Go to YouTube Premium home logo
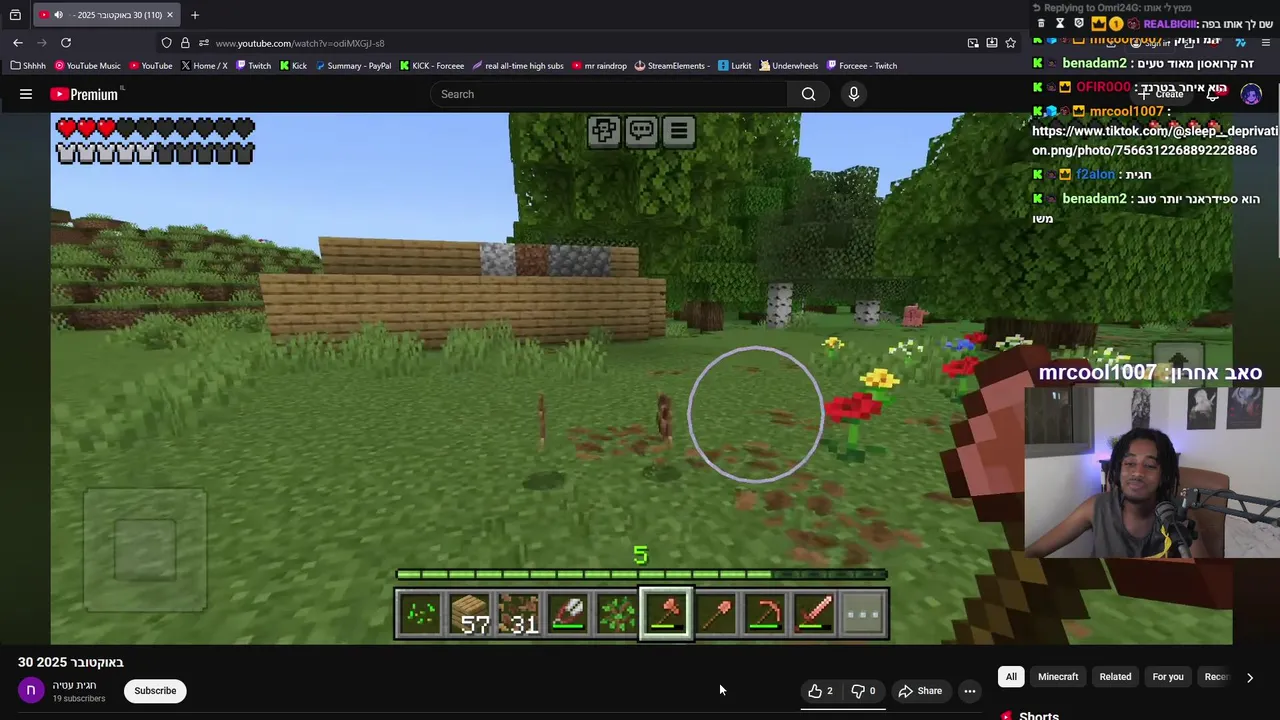Screen dimensions: 1280x720 [x=85, y=94]
